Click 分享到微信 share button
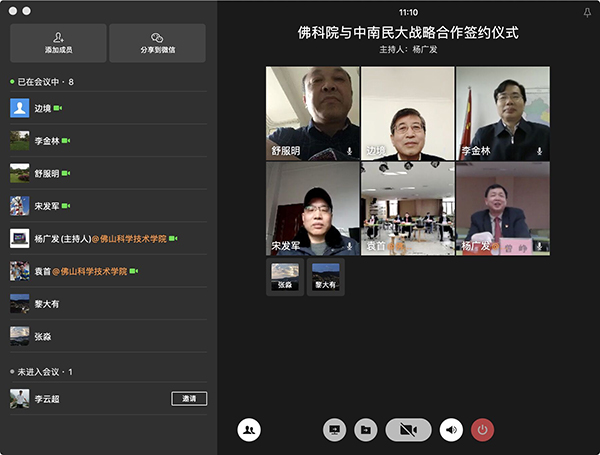 [x=158, y=43]
